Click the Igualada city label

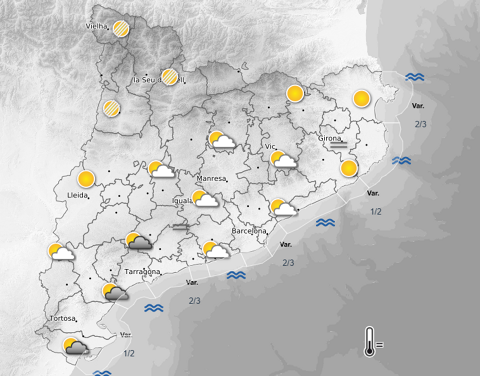[182, 200]
